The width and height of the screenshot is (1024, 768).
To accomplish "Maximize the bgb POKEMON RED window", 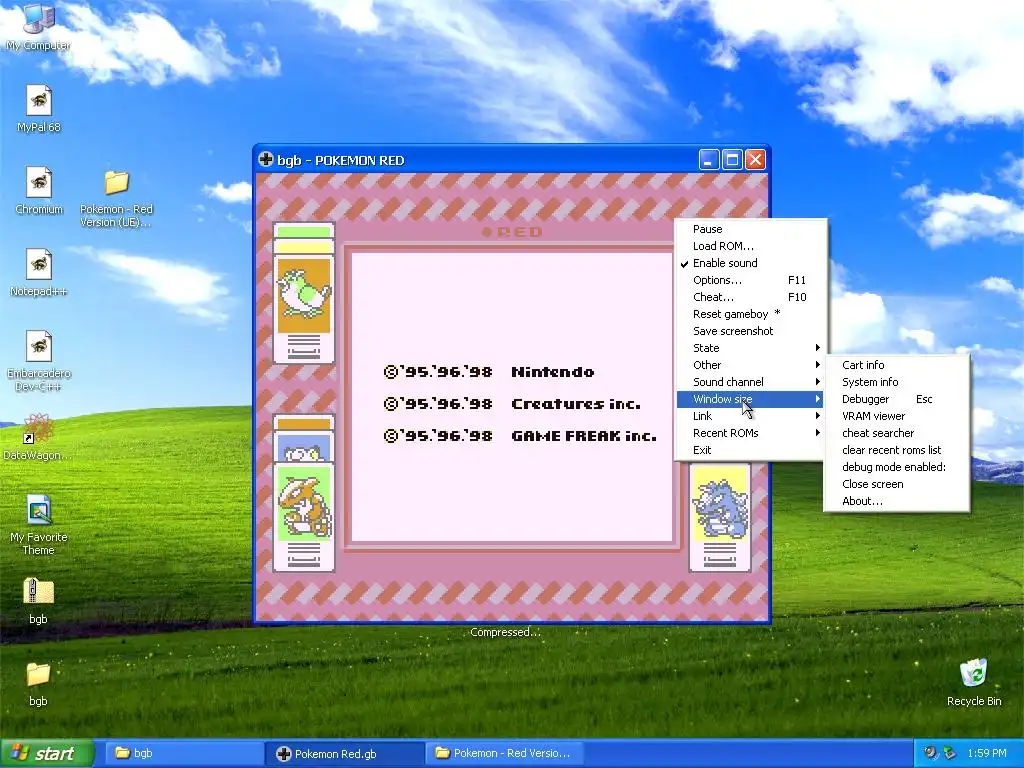I will click(x=732, y=159).
